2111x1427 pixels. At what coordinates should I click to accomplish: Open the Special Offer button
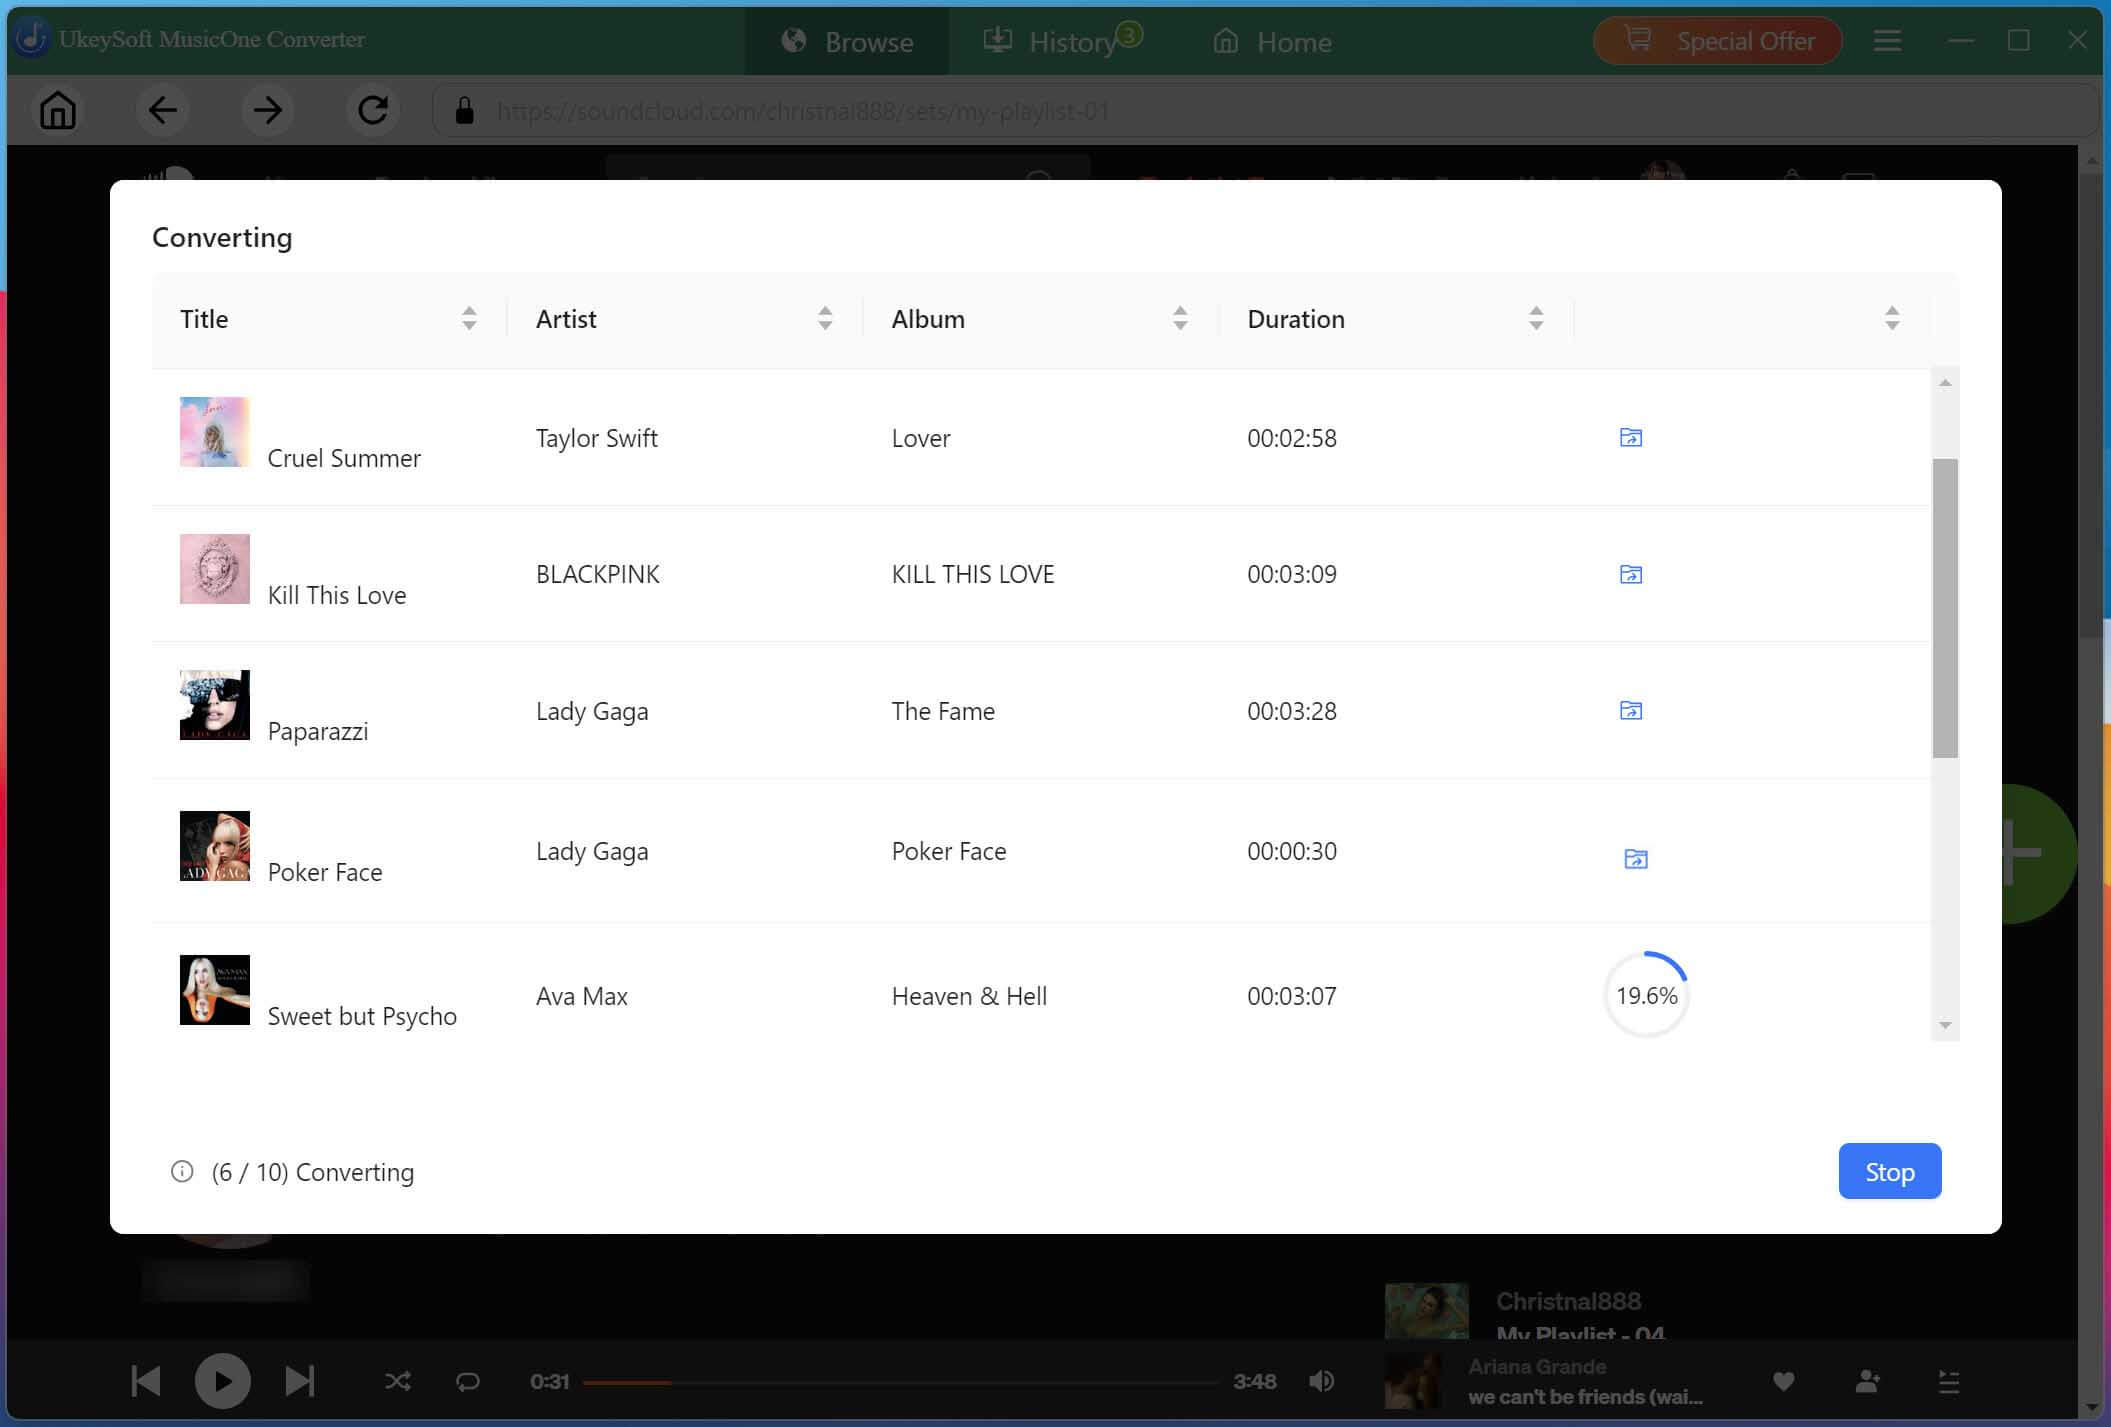tap(1717, 41)
